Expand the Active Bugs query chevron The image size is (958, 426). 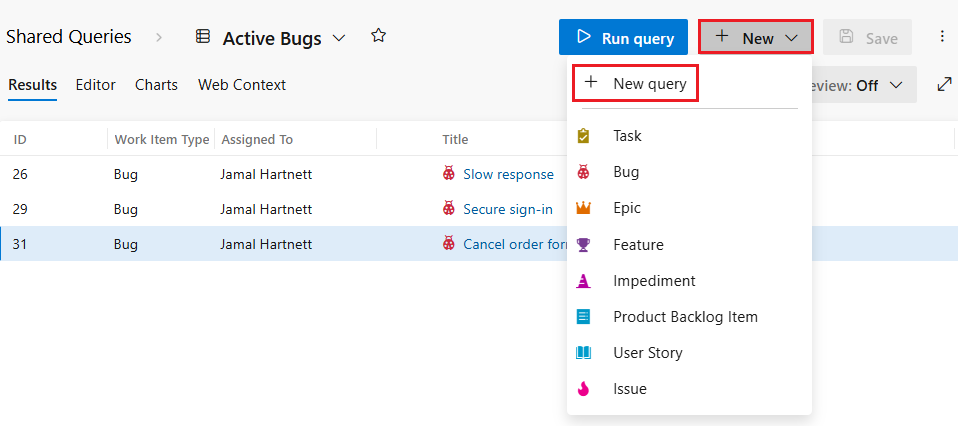coord(339,38)
